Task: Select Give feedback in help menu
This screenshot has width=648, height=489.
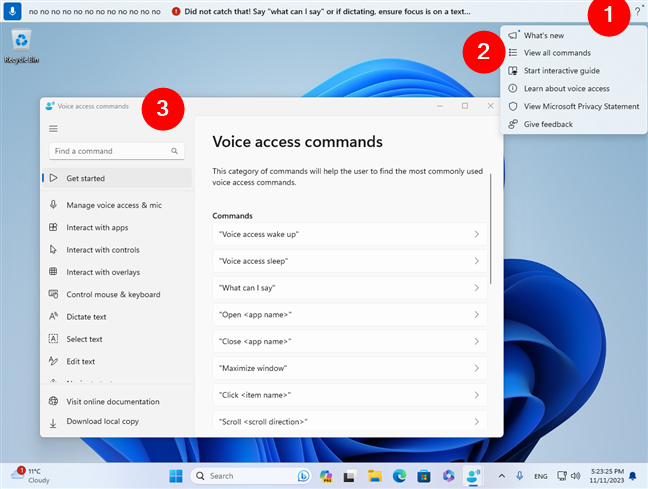Action: pyautogui.click(x=573, y=124)
